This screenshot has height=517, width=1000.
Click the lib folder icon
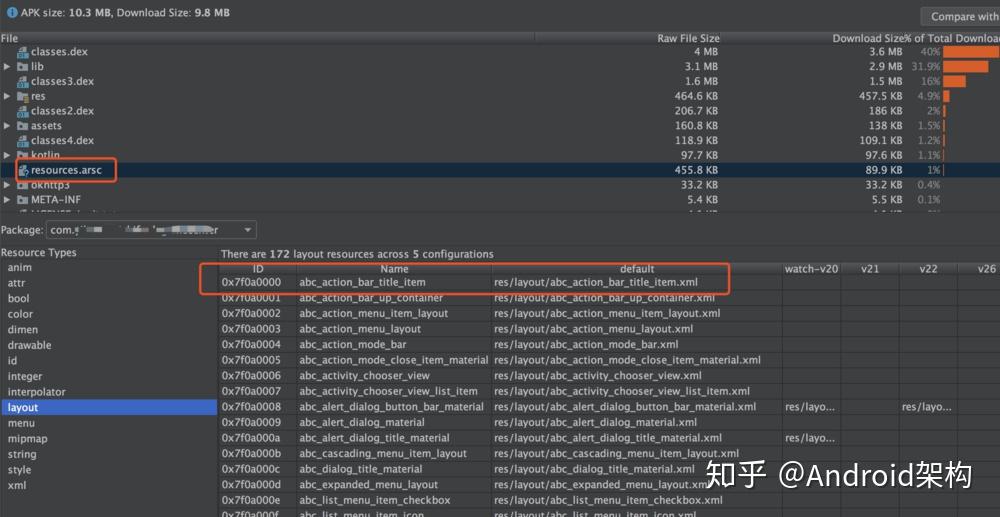click(23, 67)
